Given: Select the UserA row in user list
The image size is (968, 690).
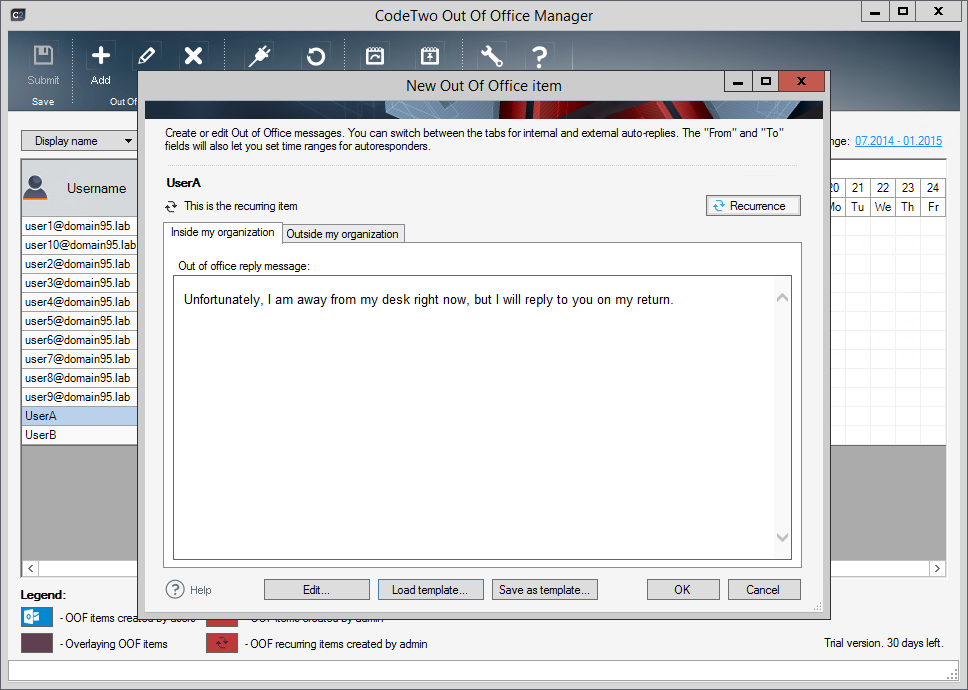Looking at the screenshot, I should click(80, 416).
